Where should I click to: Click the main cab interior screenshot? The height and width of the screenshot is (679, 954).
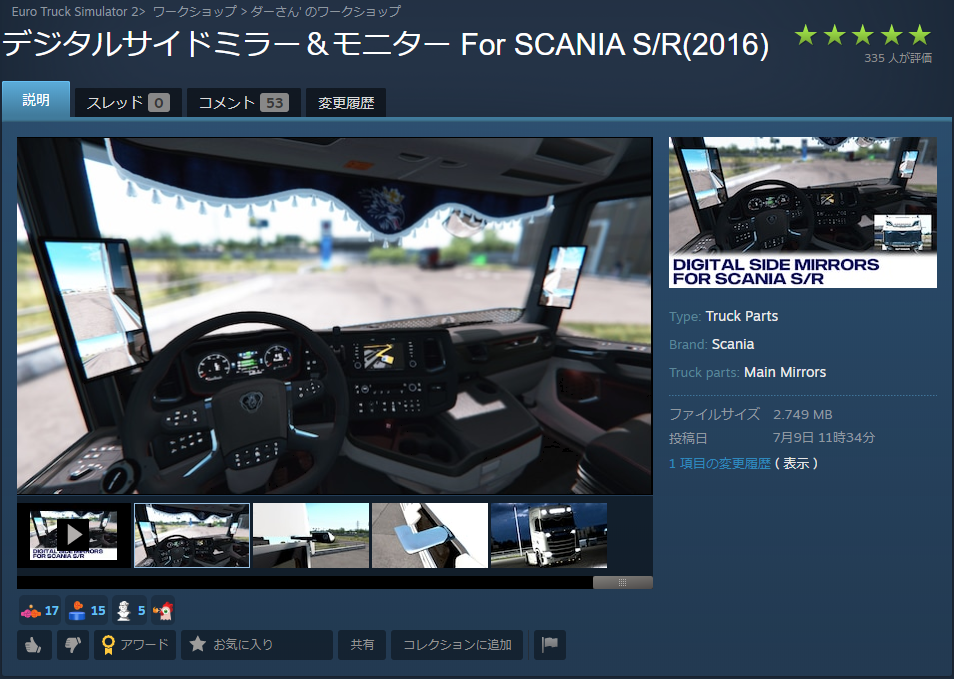click(335, 316)
